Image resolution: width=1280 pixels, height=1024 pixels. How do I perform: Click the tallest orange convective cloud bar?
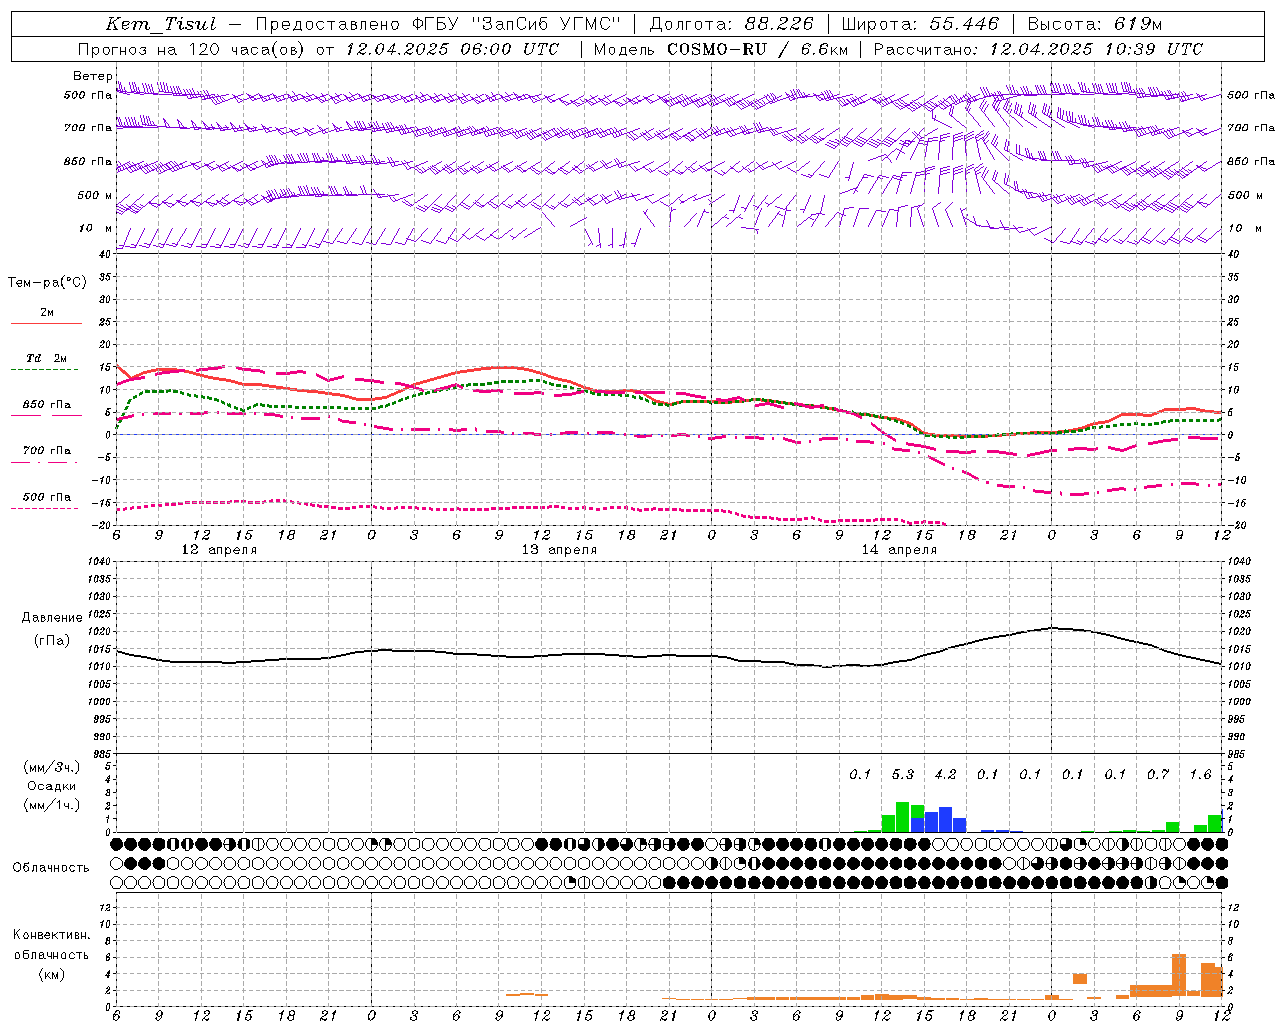1179,975
